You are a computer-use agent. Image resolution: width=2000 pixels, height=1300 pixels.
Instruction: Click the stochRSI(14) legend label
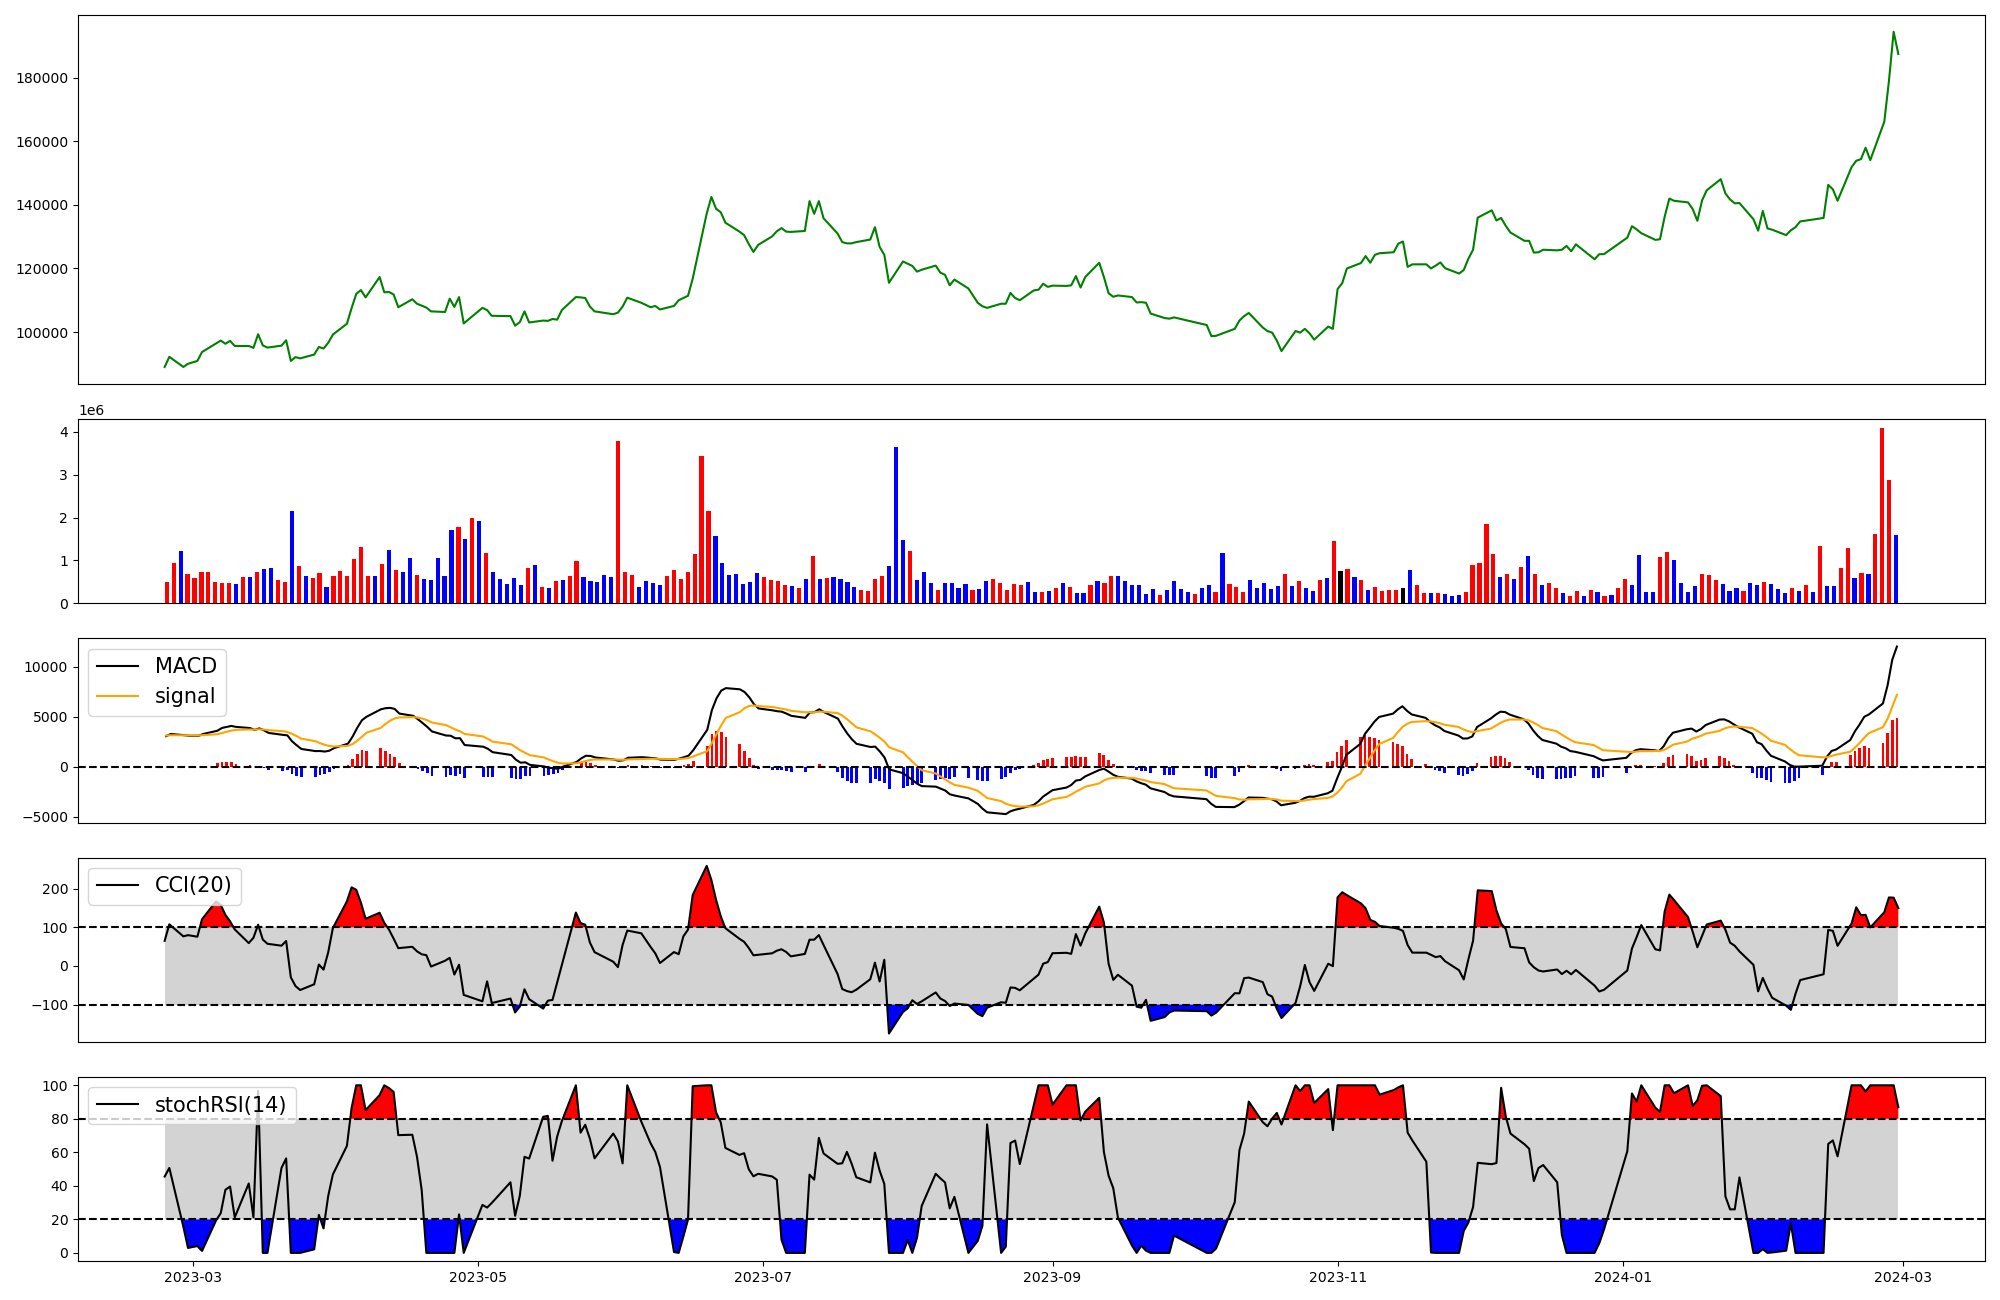[220, 1105]
